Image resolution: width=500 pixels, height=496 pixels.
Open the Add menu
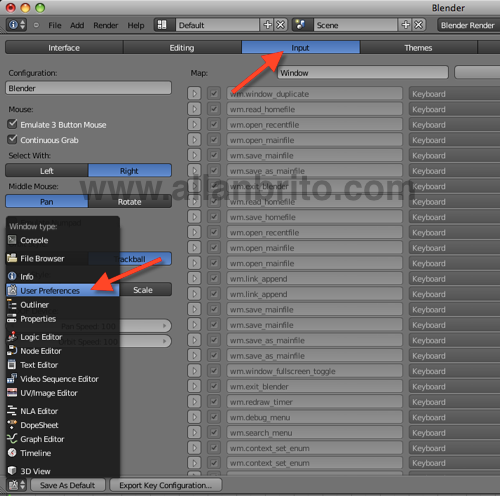click(x=77, y=25)
